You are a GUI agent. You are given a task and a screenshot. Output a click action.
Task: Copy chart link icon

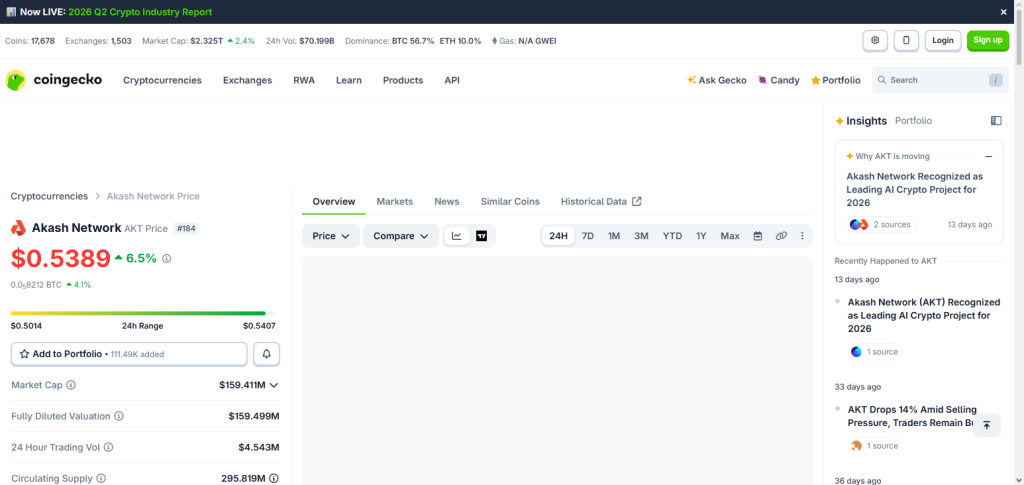point(781,236)
